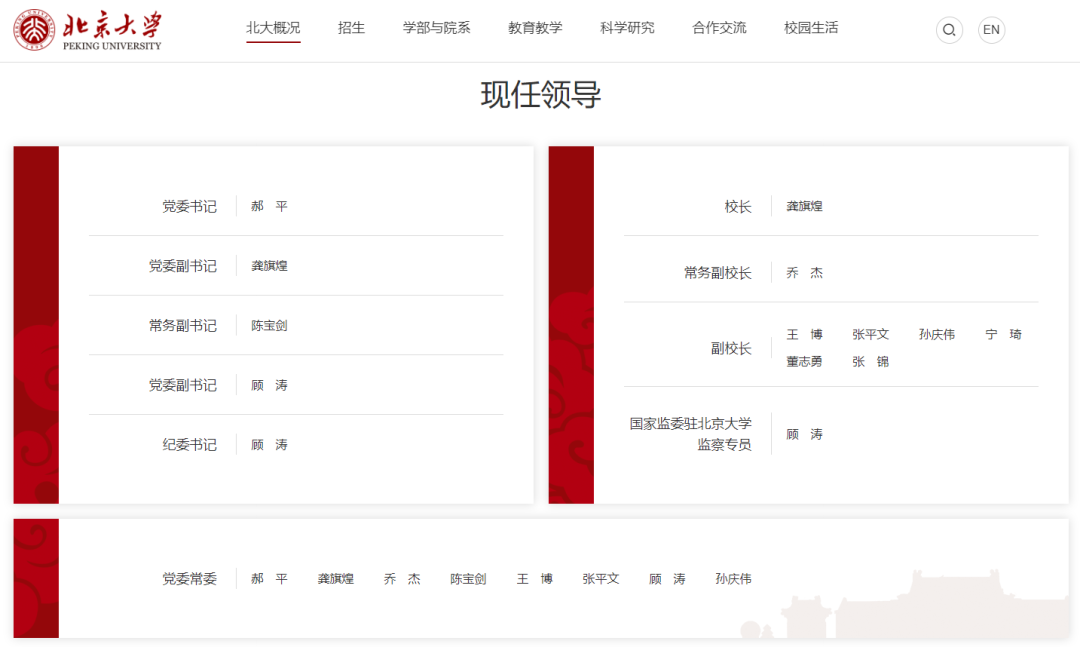Screen dimensions: 1080x647
Task: Select 顾涛 in the 党委副书记 row
Action: click(x=269, y=384)
